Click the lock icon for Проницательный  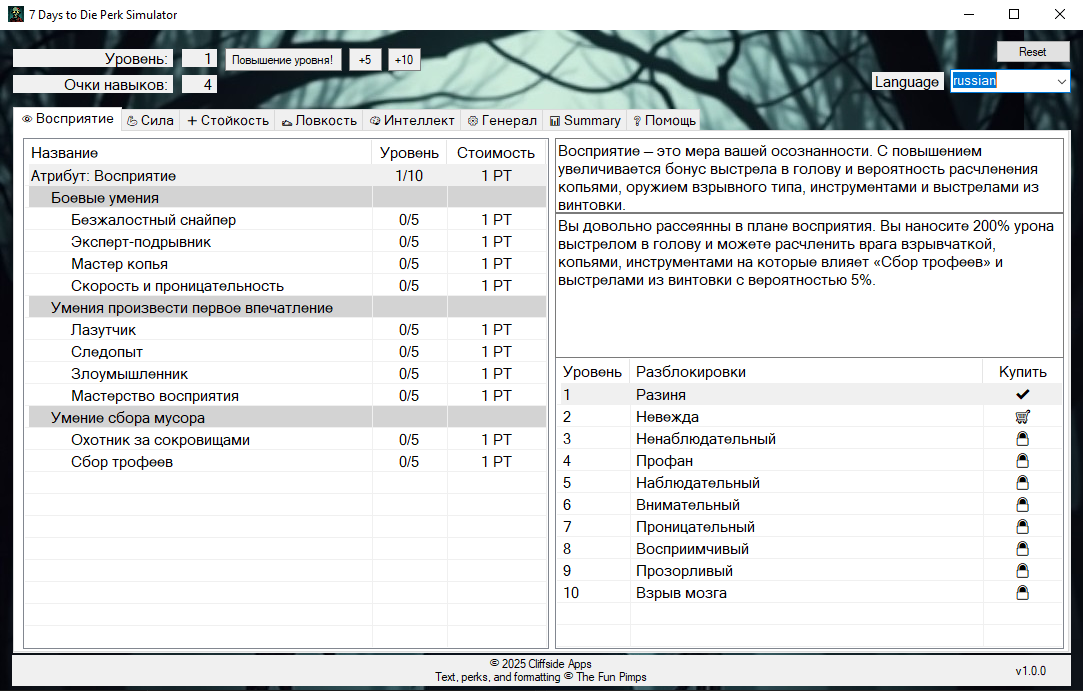[x=1022, y=527]
